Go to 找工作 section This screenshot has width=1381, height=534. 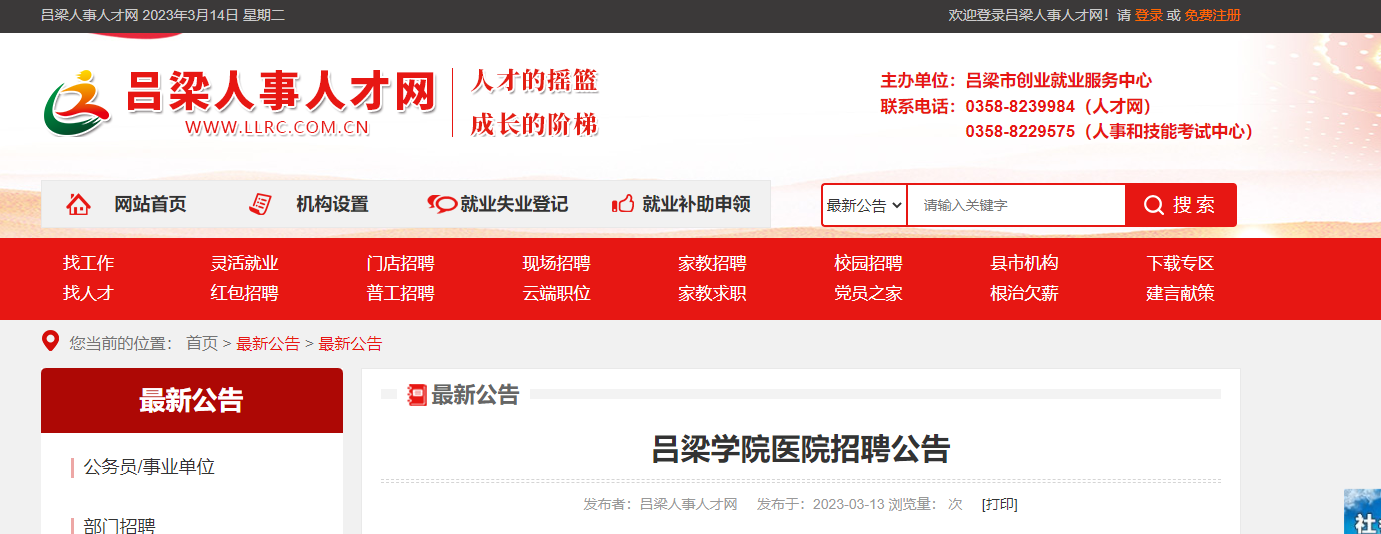89,263
